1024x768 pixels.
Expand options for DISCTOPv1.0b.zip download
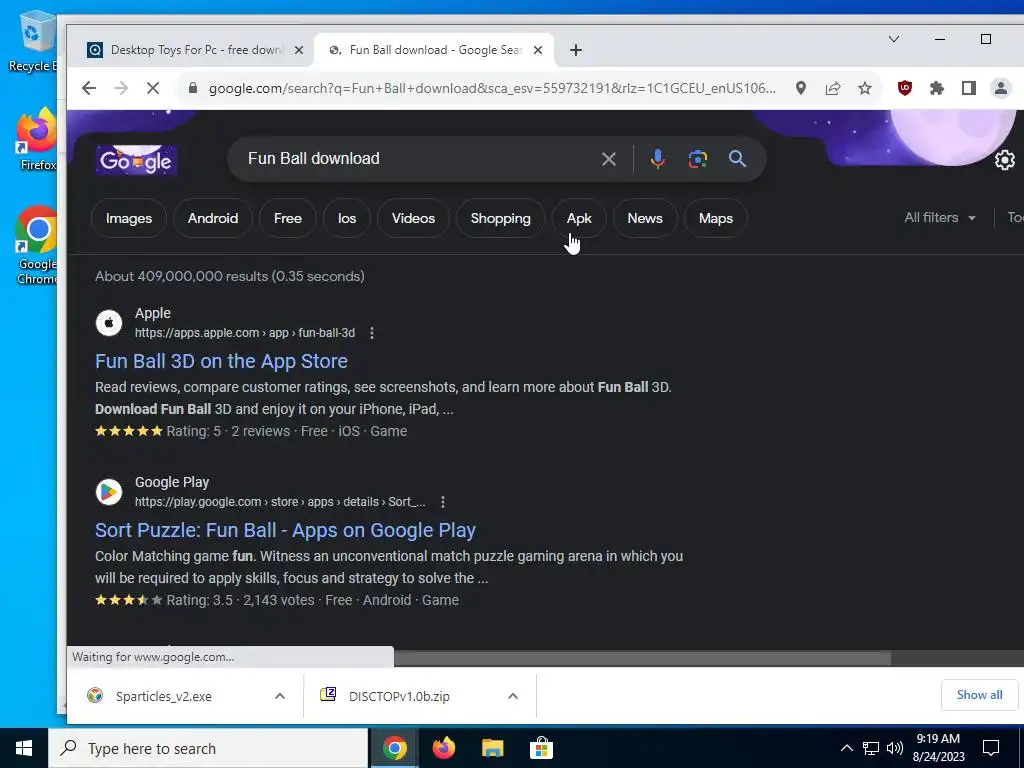click(513, 696)
